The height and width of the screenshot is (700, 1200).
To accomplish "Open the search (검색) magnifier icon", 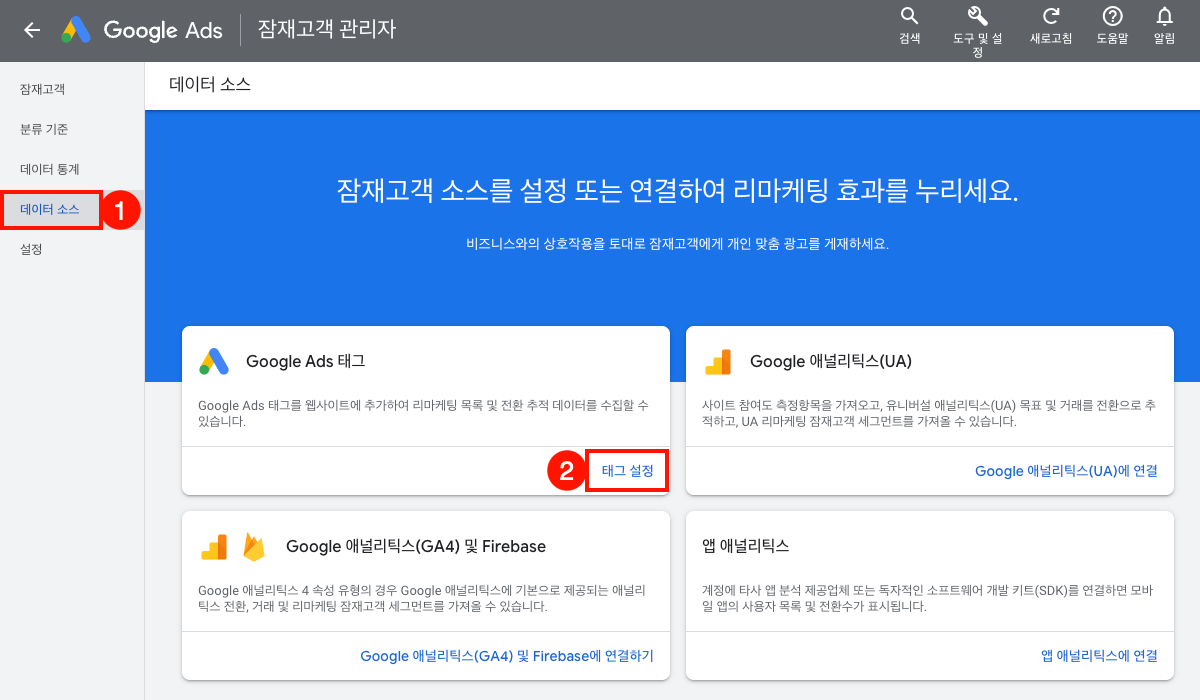I will (909, 16).
